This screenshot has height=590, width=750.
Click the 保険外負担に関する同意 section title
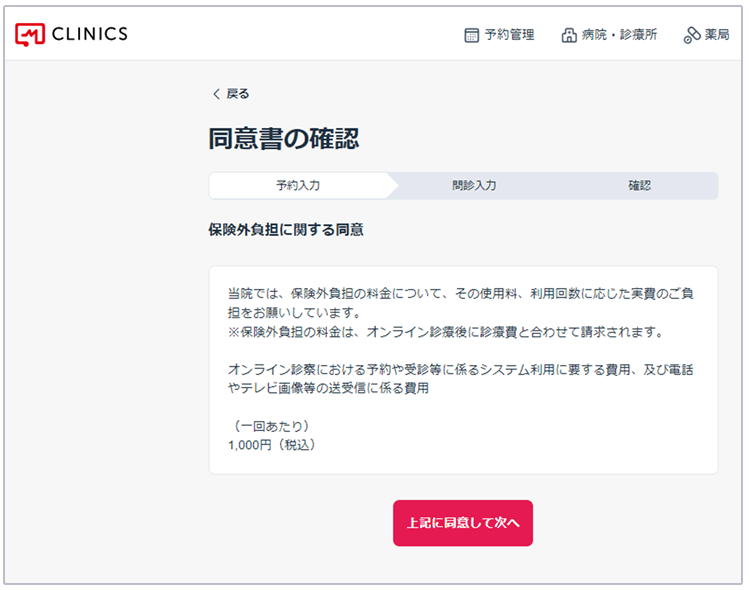(286, 230)
